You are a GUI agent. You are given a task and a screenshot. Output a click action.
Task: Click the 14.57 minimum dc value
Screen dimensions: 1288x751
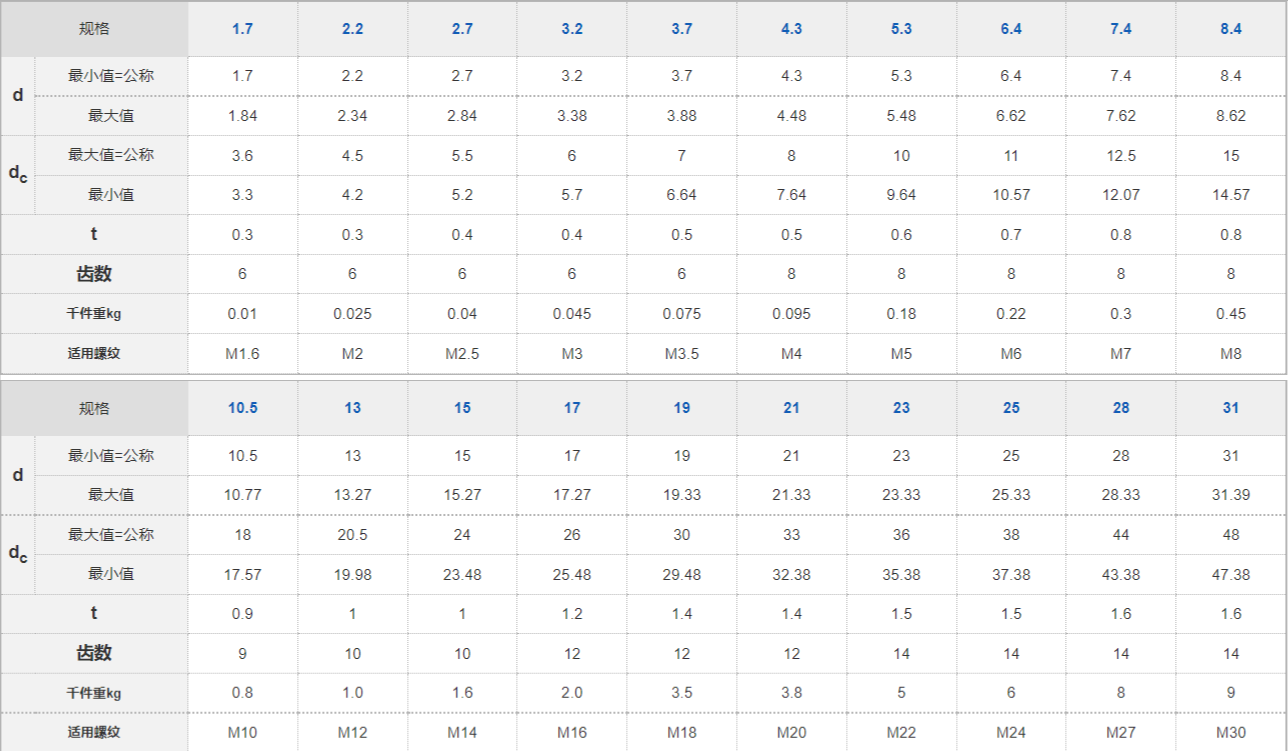coord(1231,195)
